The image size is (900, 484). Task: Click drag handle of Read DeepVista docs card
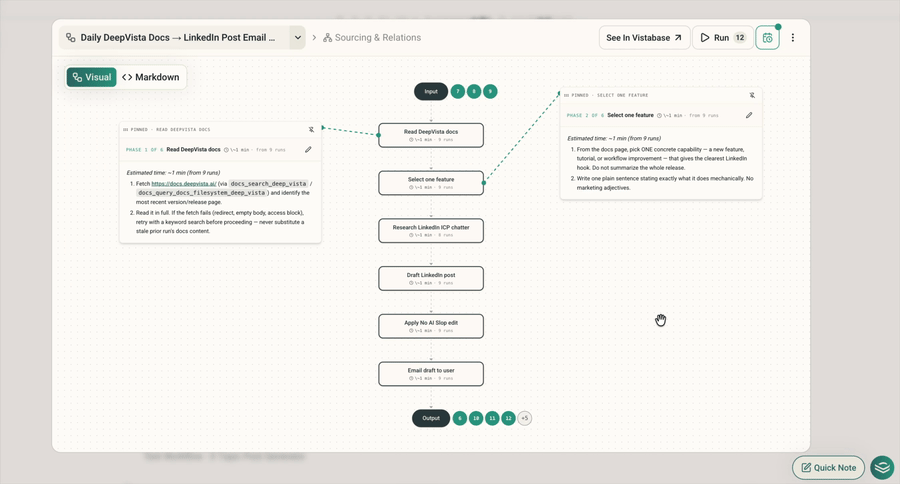point(125,130)
